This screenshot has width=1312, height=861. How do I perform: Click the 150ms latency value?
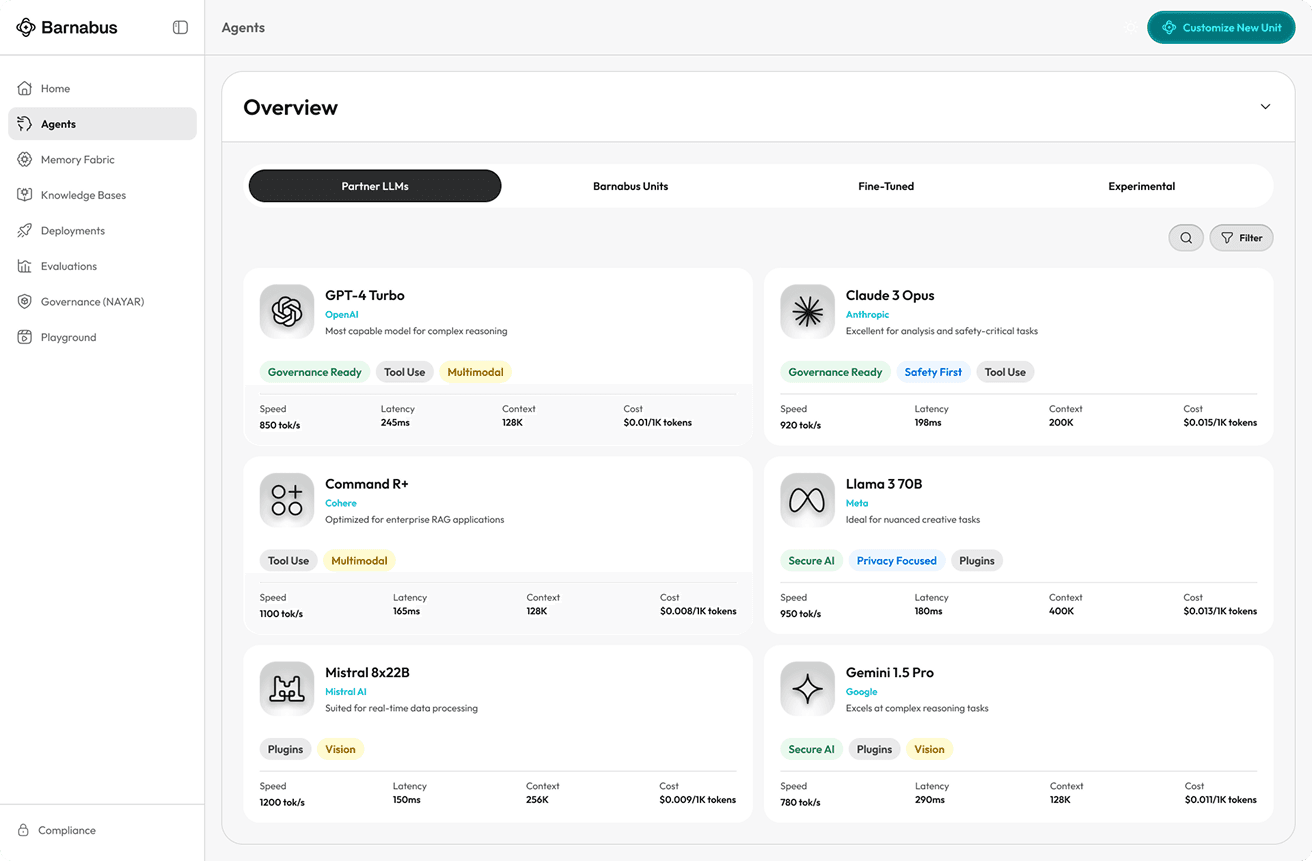[407, 800]
